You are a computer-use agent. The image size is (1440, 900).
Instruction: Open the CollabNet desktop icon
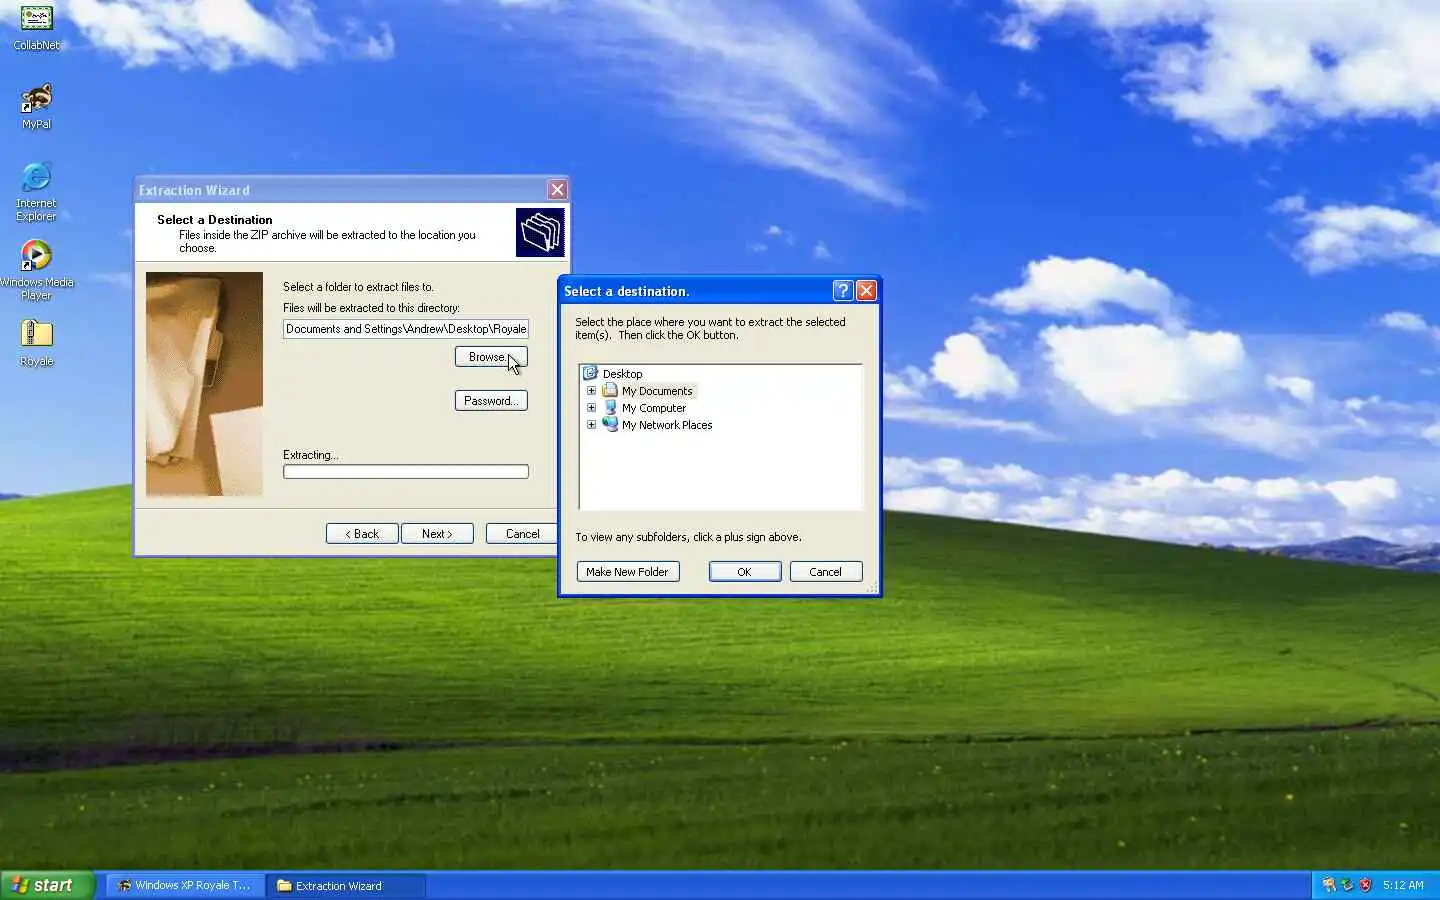point(36,28)
